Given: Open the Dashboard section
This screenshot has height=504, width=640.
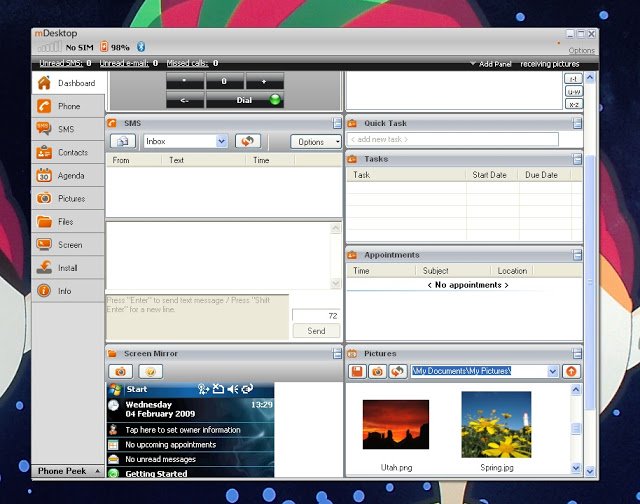Looking at the screenshot, I should [x=69, y=83].
